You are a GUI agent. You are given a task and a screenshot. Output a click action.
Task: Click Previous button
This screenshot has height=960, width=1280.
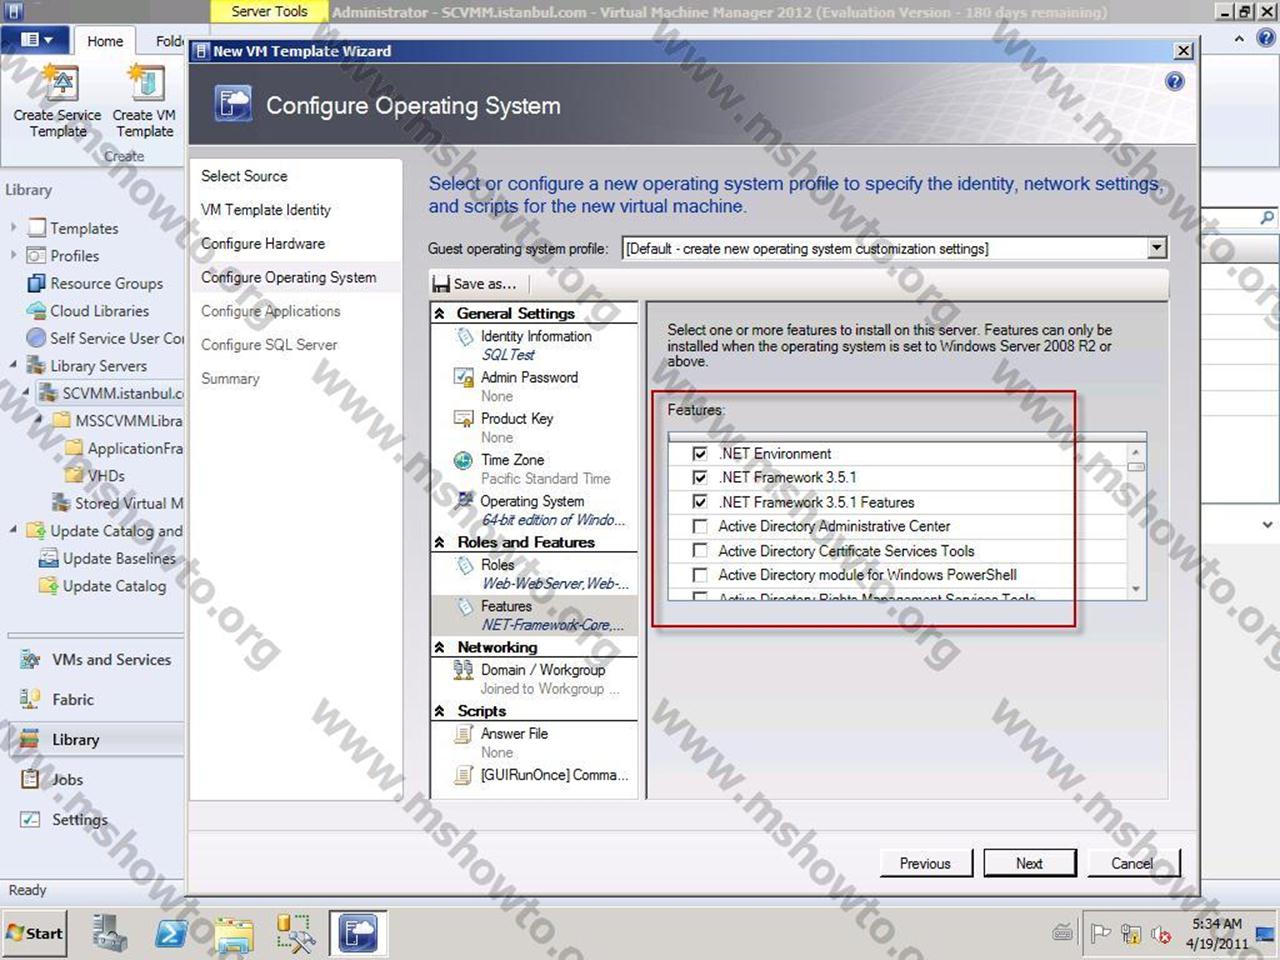click(x=925, y=863)
